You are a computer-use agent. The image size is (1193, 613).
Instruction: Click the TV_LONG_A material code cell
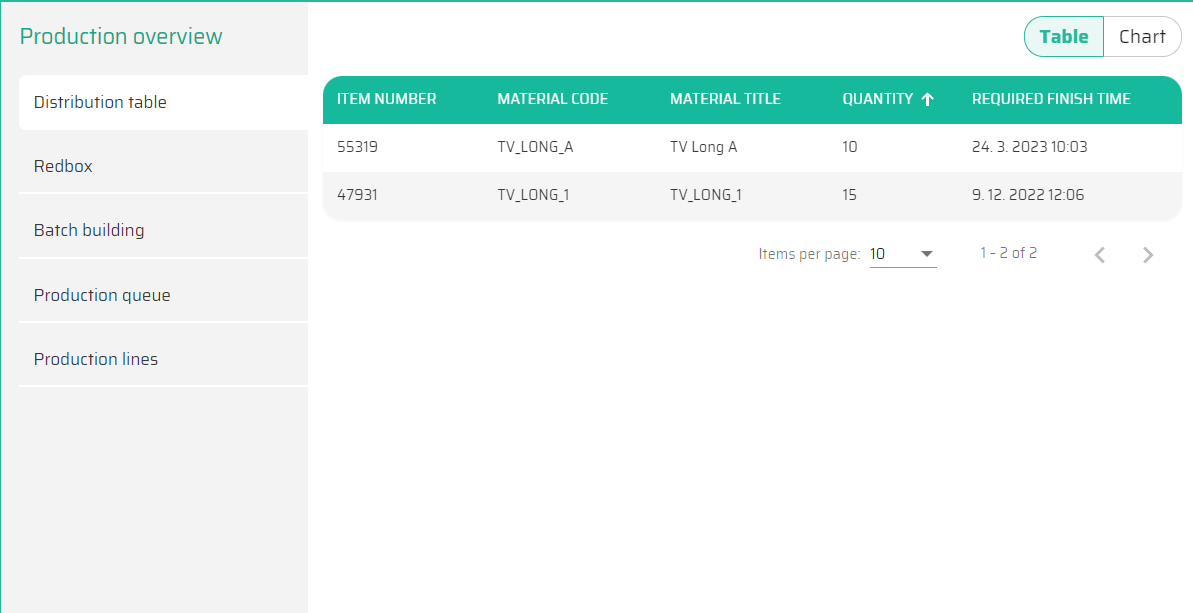pyautogui.click(x=535, y=147)
